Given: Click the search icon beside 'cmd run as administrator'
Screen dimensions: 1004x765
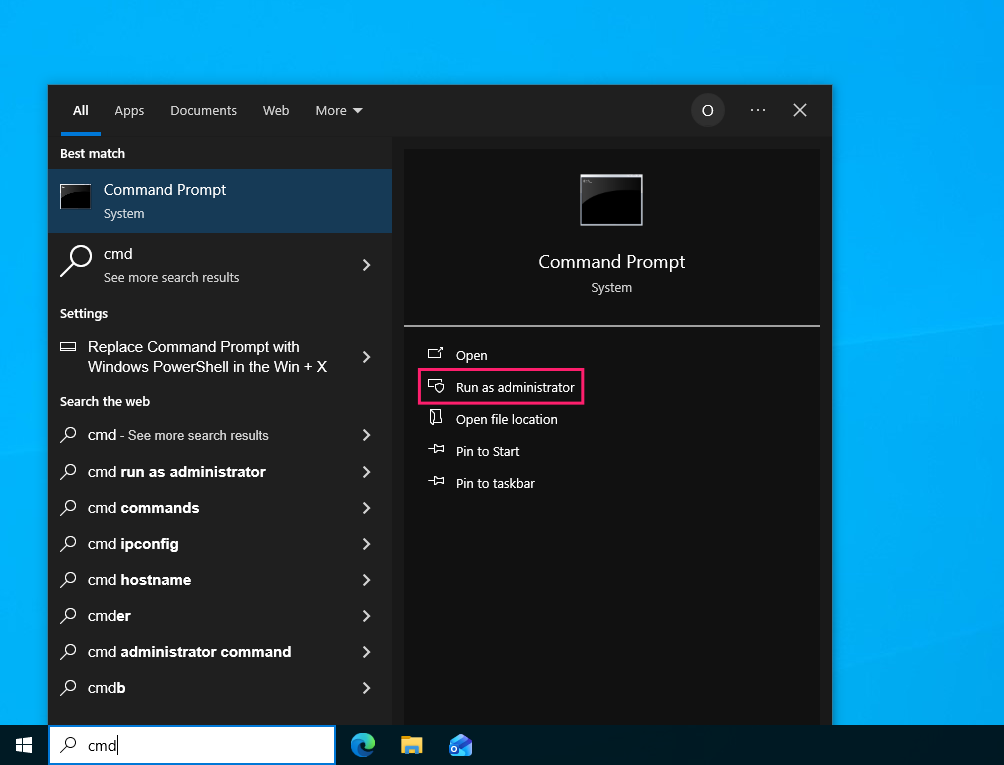Looking at the screenshot, I should (x=68, y=471).
